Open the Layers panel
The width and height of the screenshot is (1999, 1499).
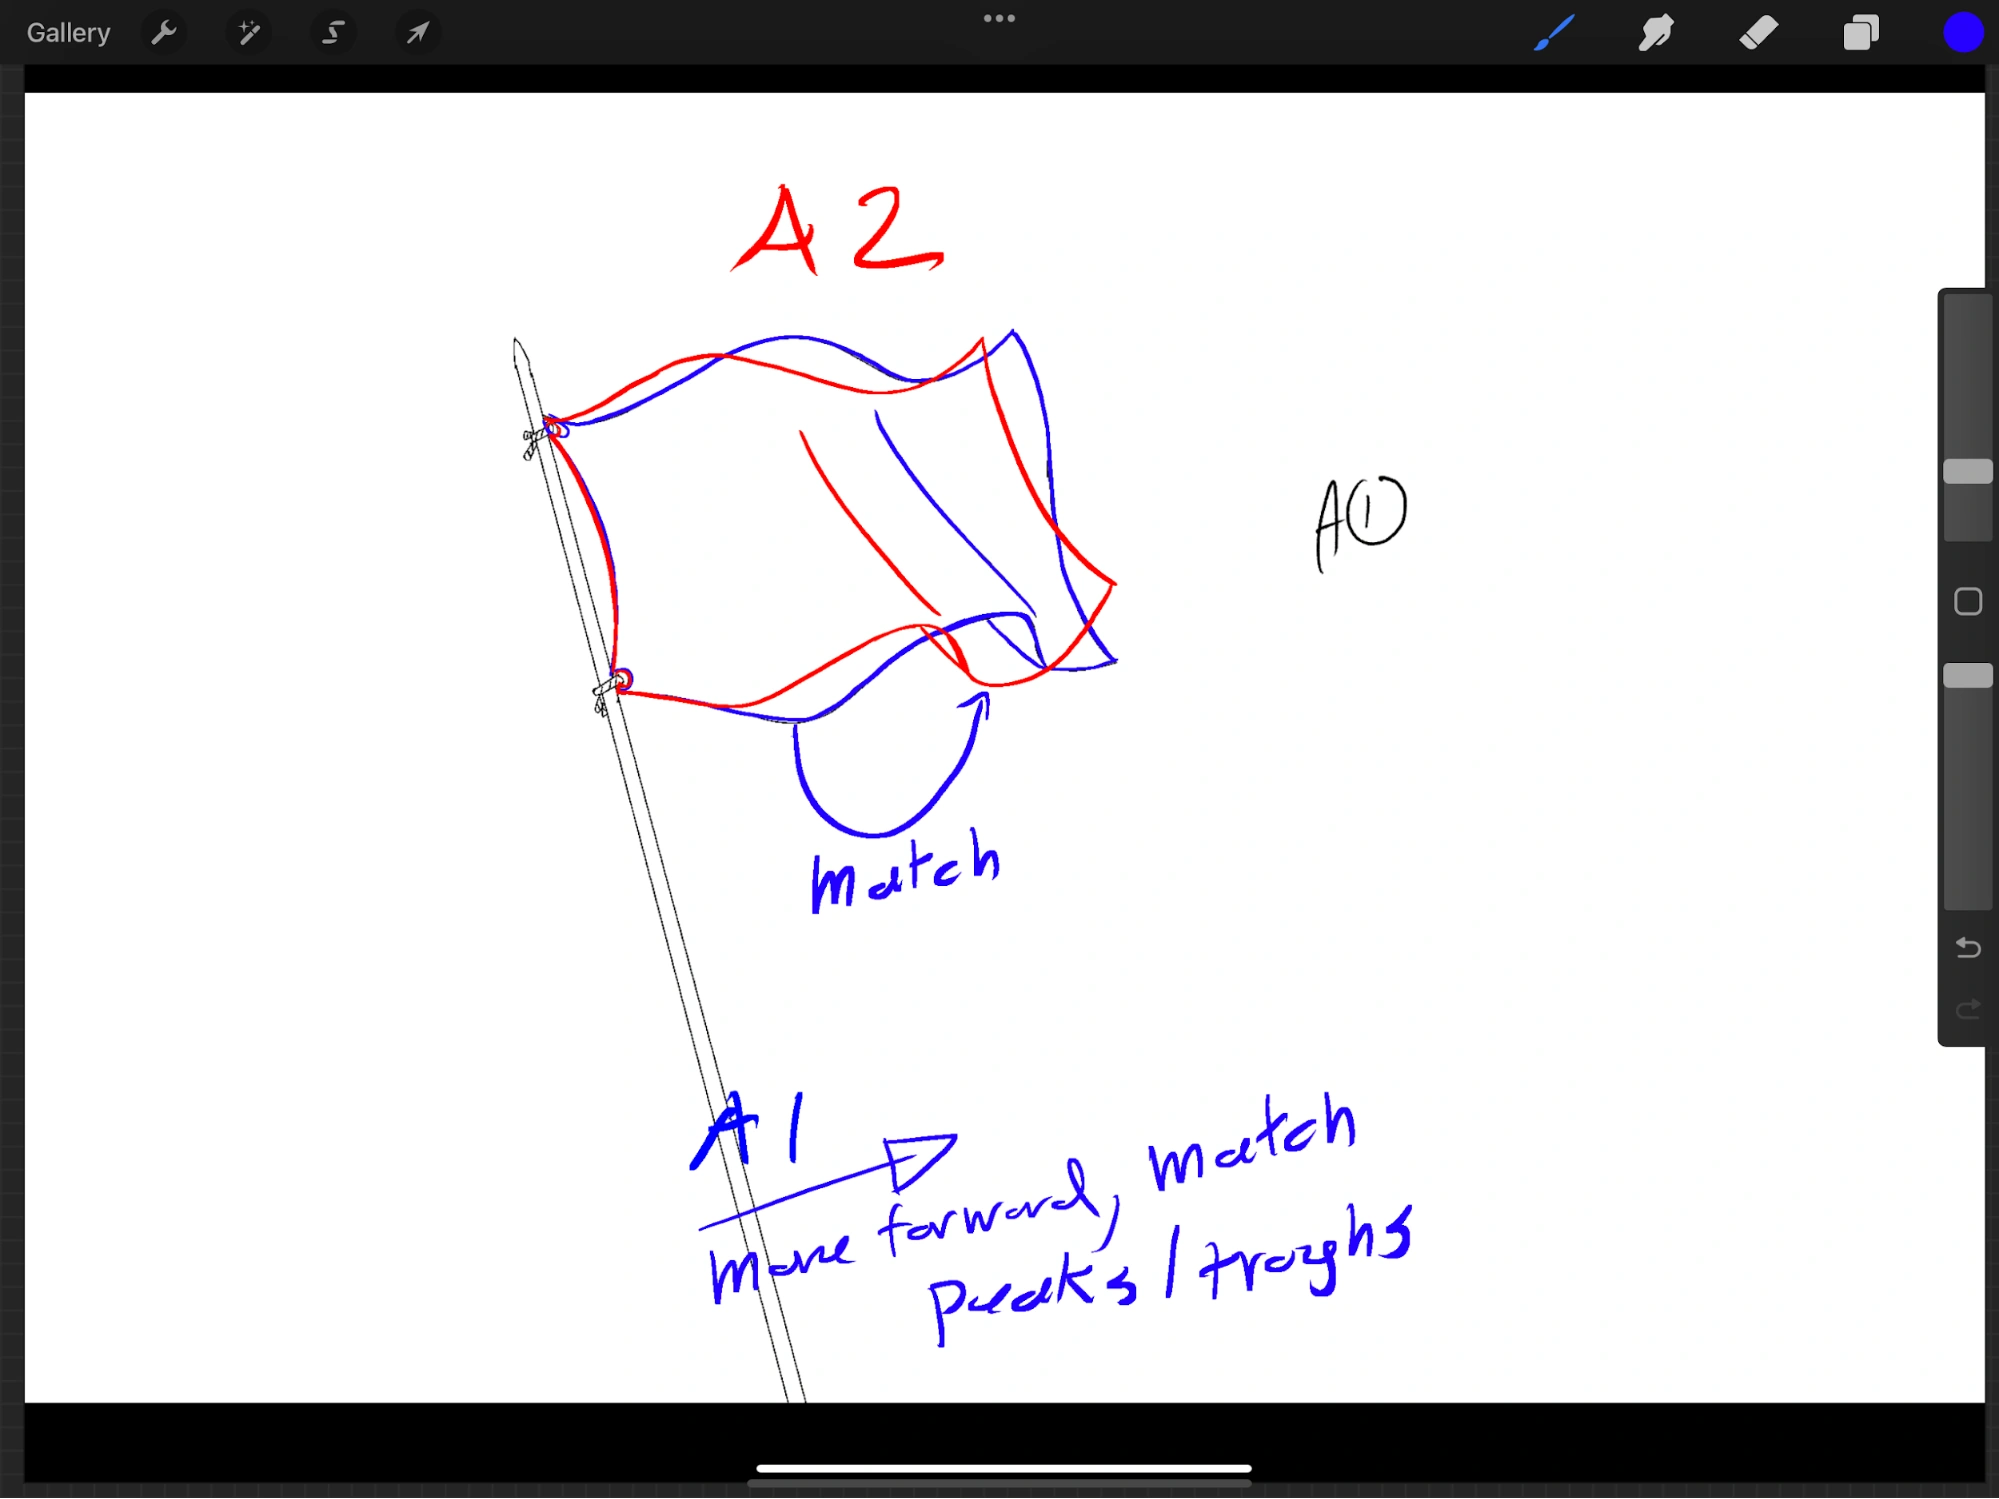pyautogui.click(x=1860, y=33)
